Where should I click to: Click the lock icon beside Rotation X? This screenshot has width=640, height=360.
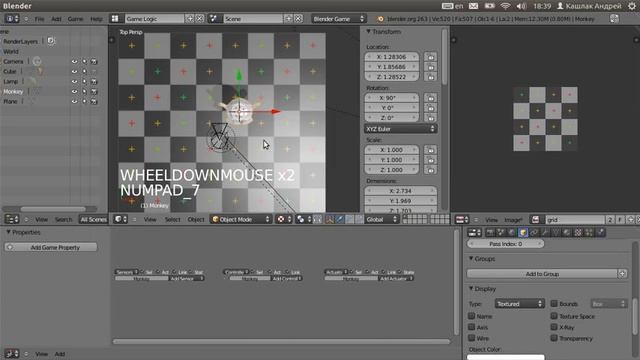pos(430,98)
